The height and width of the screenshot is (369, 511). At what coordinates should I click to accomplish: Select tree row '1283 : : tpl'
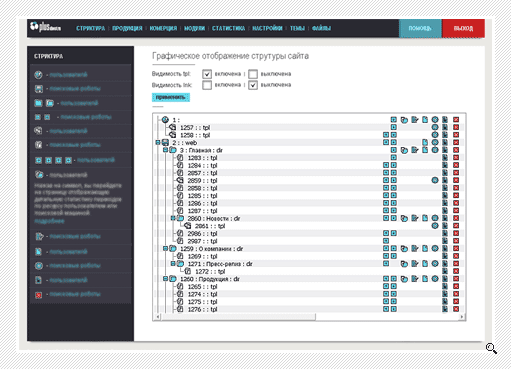tap(202, 158)
